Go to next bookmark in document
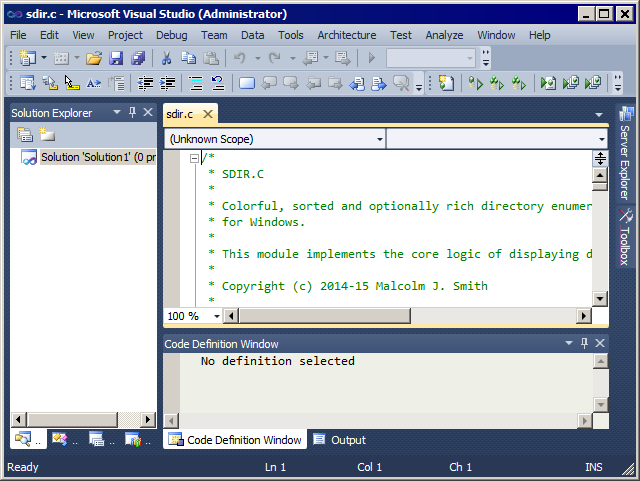 379,84
